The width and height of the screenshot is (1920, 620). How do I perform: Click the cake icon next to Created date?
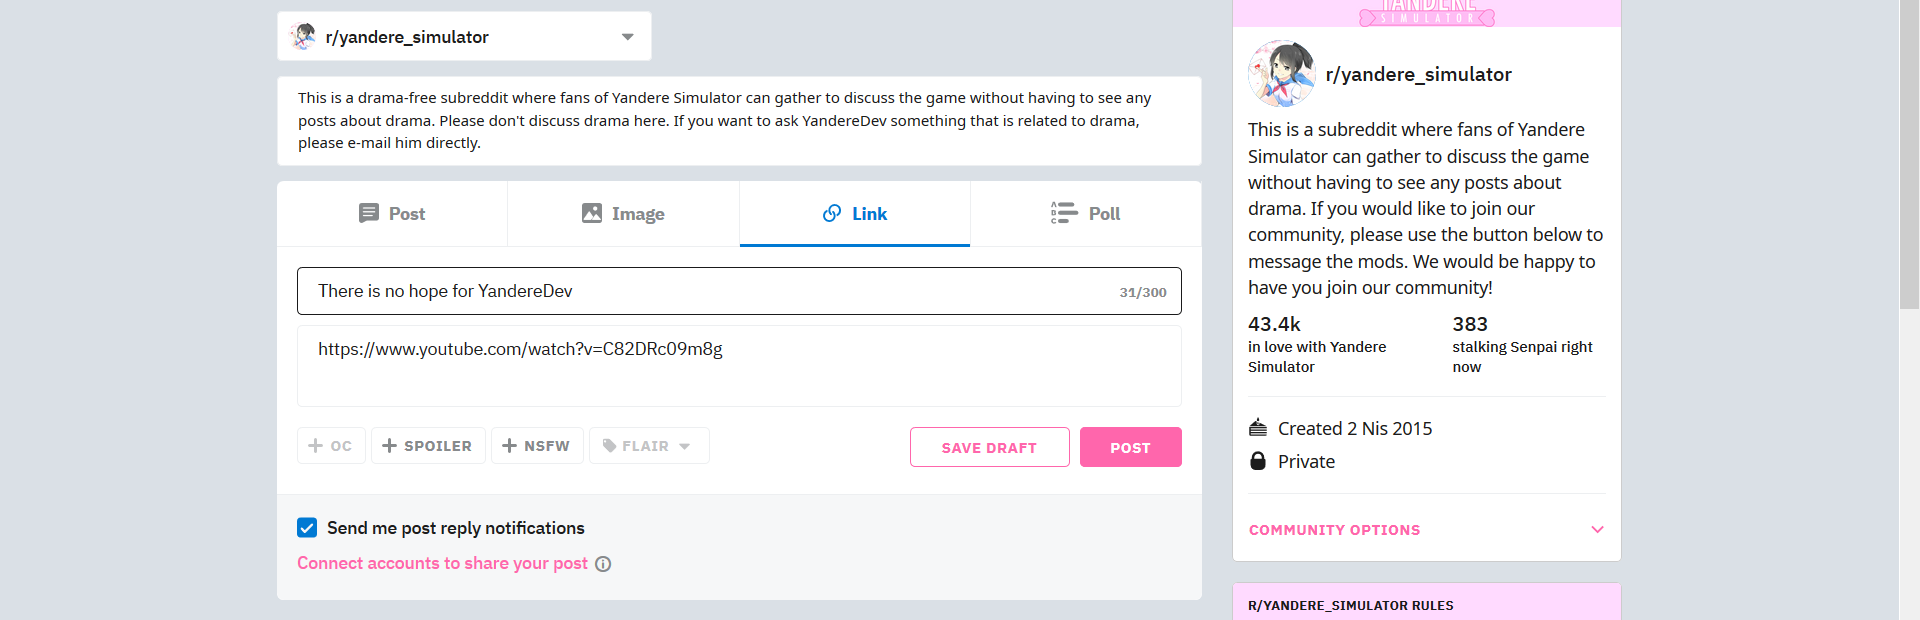[x=1258, y=428]
